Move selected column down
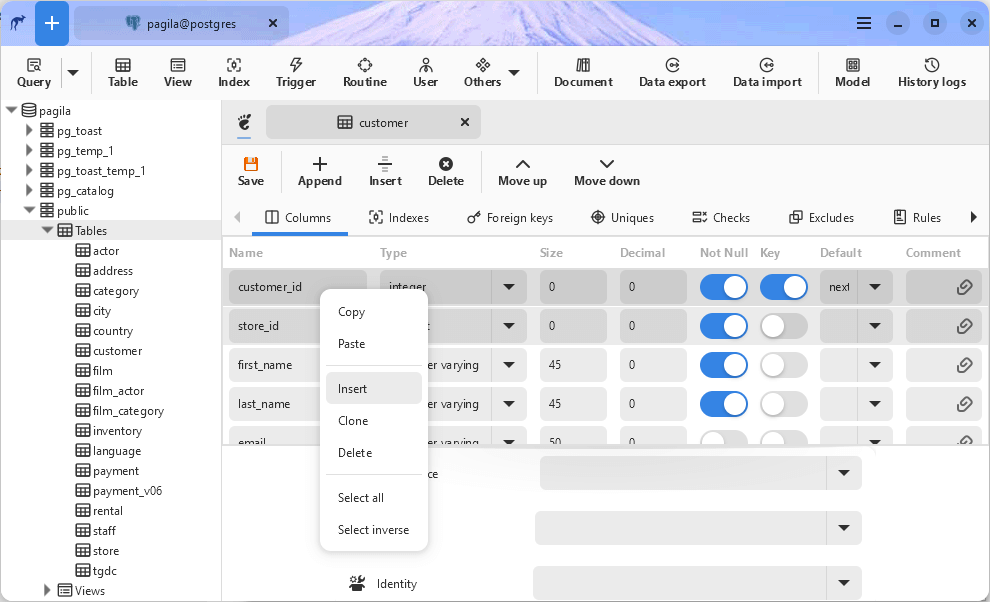990x602 pixels. click(606, 171)
